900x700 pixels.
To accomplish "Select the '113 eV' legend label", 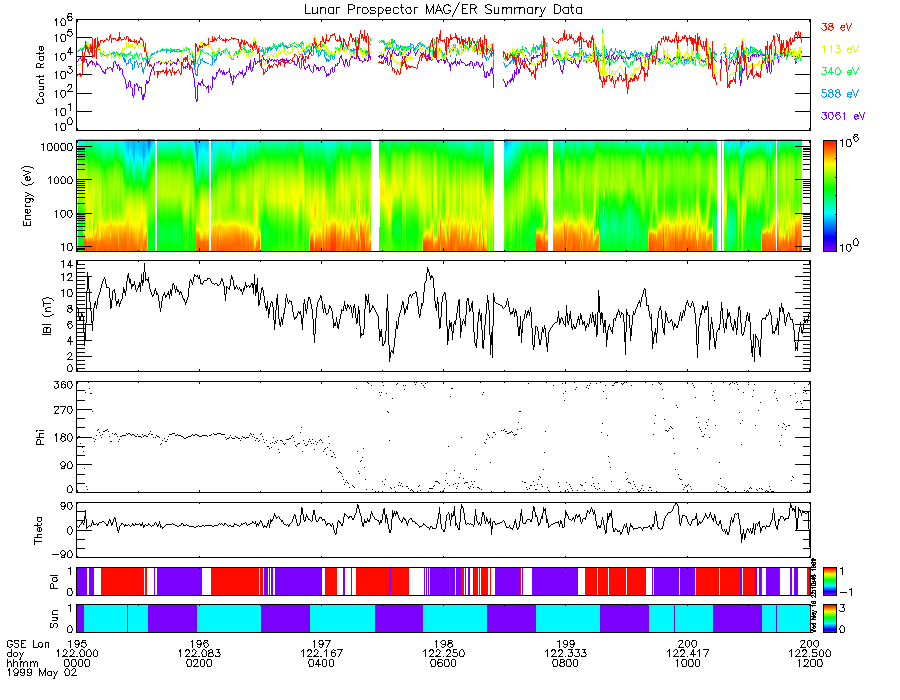I will click(x=840, y=49).
